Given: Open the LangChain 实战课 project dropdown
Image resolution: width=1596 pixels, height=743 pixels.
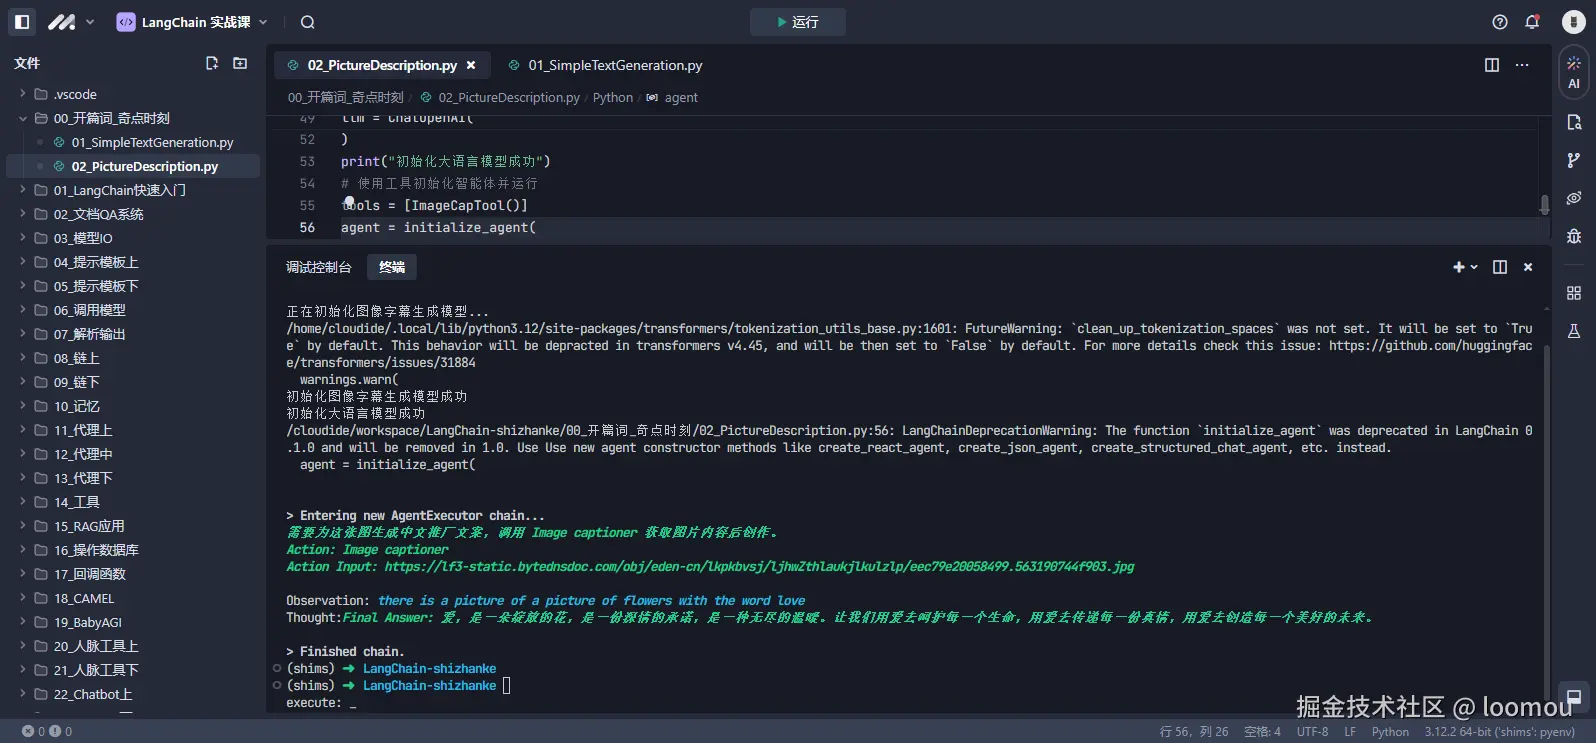Looking at the screenshot, I should click(x=193, y=22).
